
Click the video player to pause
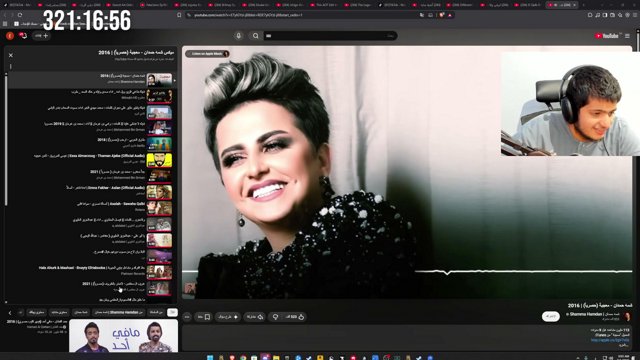pos(407,172)
